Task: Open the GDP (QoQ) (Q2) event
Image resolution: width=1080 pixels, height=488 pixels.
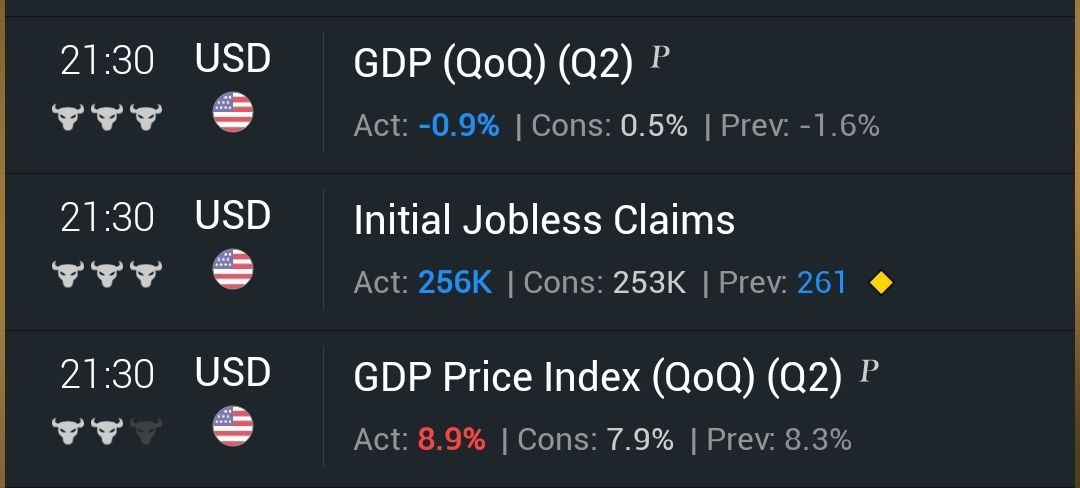Action: tap(493, 64)
